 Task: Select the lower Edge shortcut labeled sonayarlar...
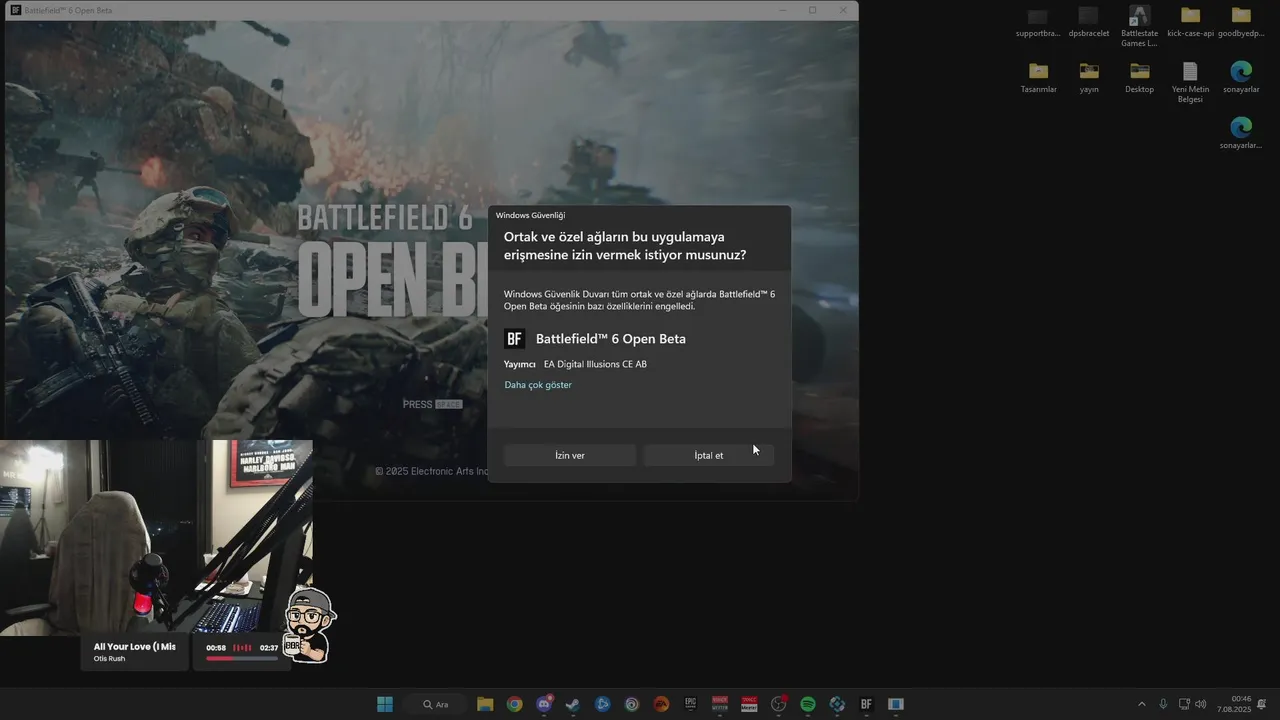[x=1241, y=134]
